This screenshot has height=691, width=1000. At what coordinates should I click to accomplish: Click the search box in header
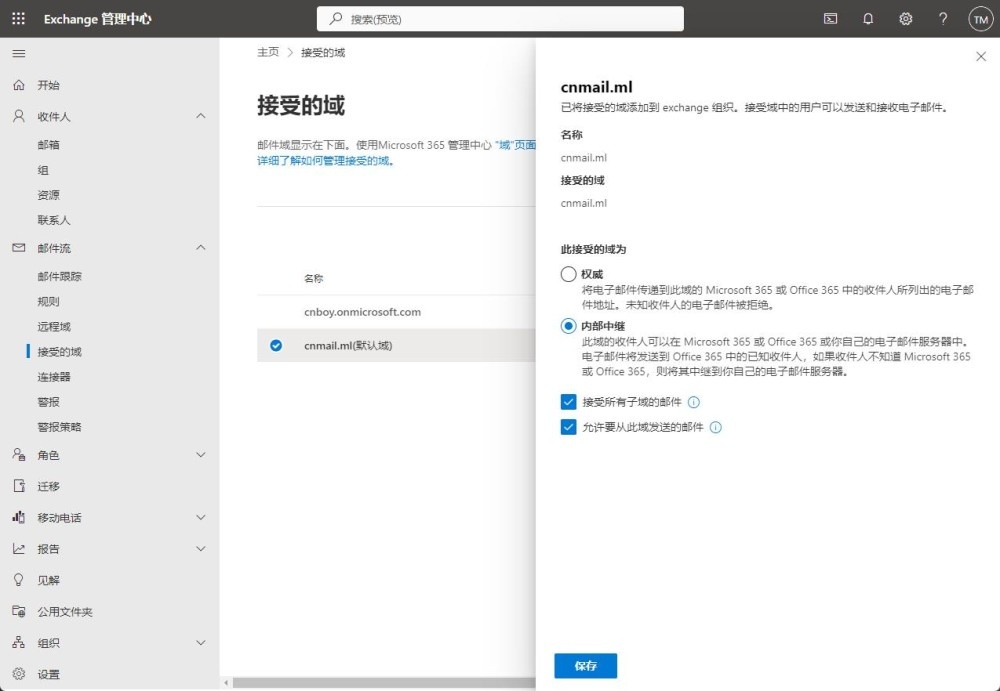500,19
